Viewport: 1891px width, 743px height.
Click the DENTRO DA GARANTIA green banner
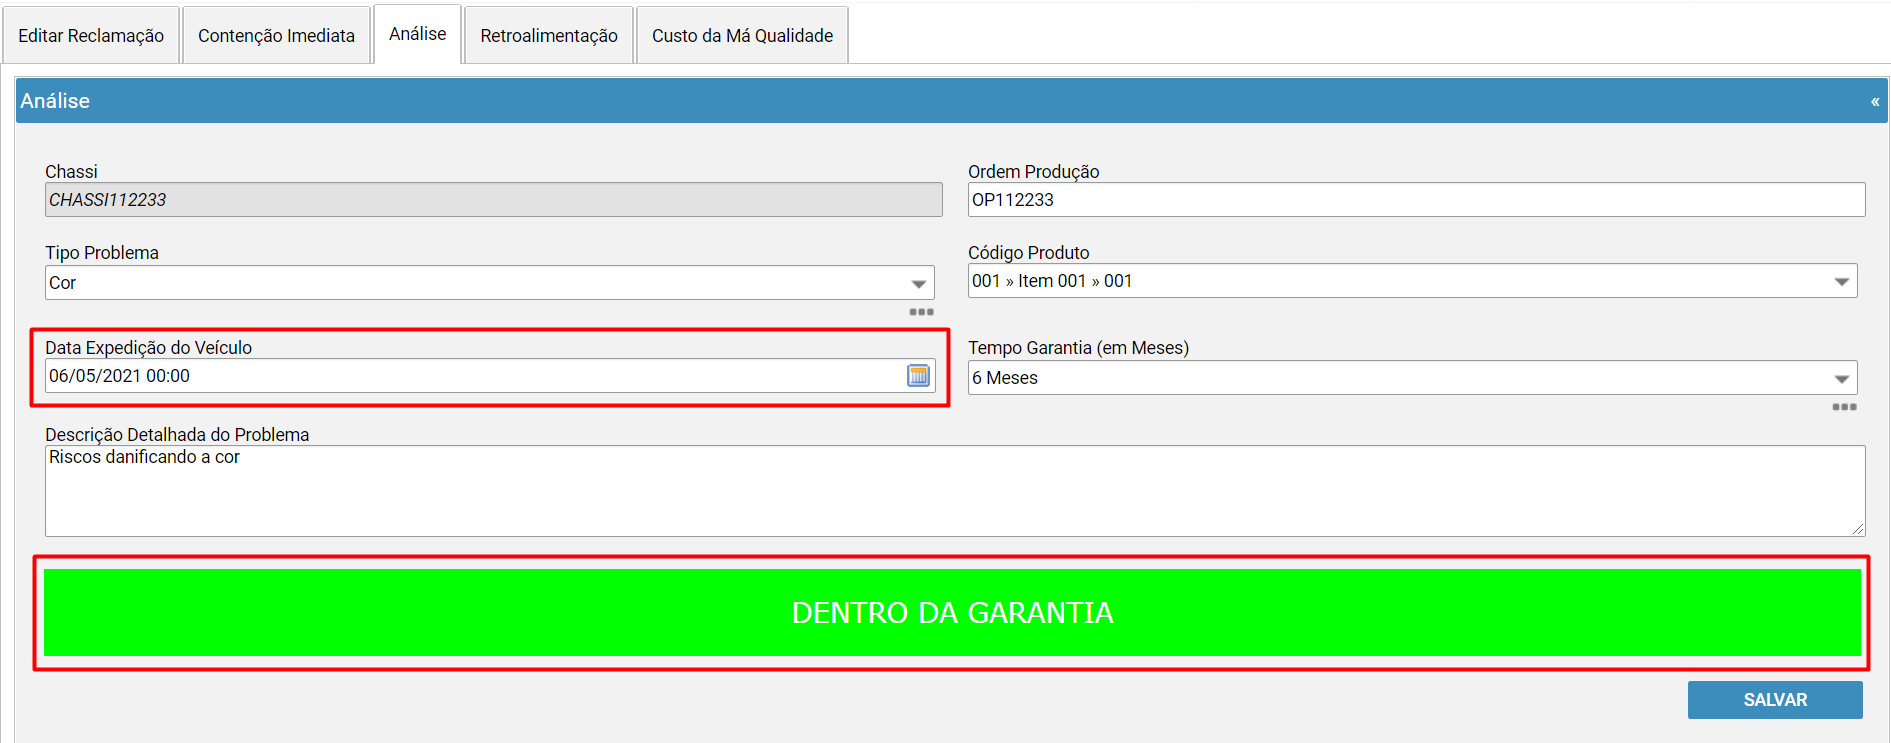pyautogui.click(x=952, y=613)
